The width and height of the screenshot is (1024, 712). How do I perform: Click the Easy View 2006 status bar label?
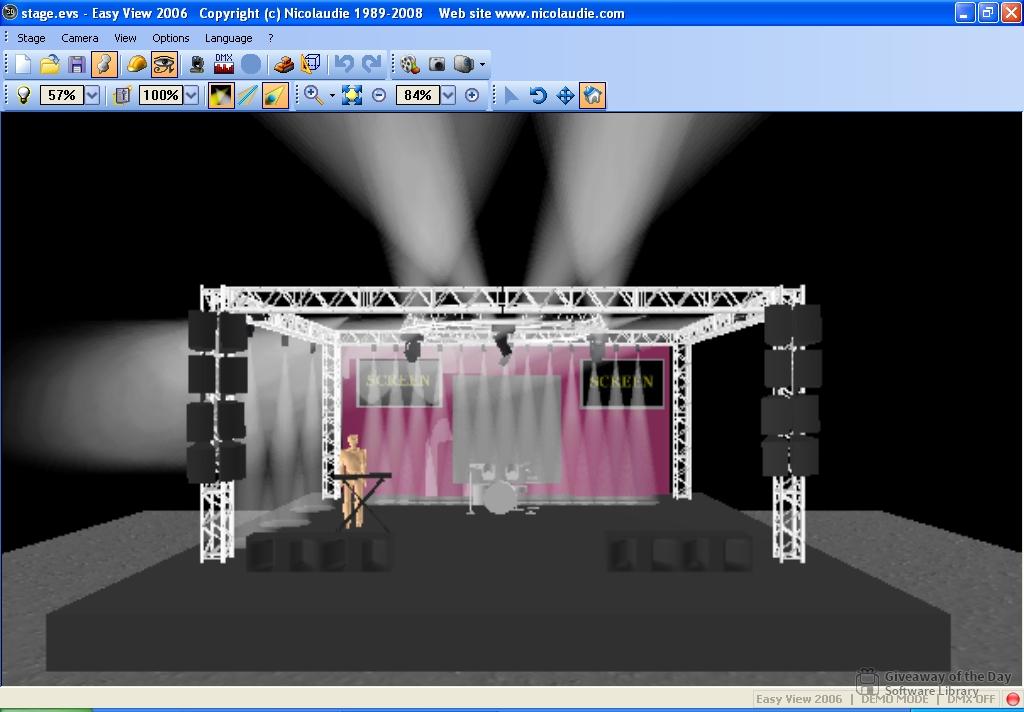click(799, 699)
